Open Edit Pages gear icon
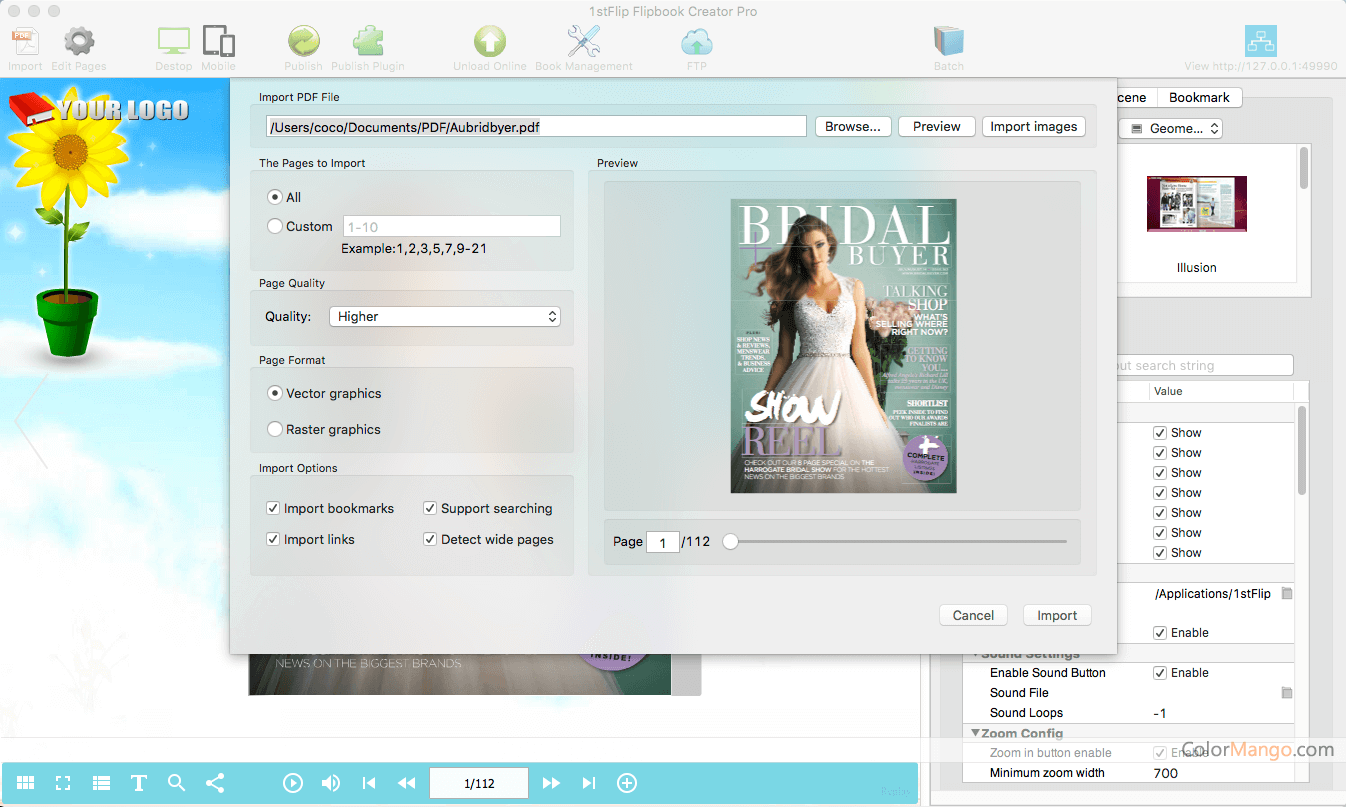Screen dimensions: 1346x807 79,42
